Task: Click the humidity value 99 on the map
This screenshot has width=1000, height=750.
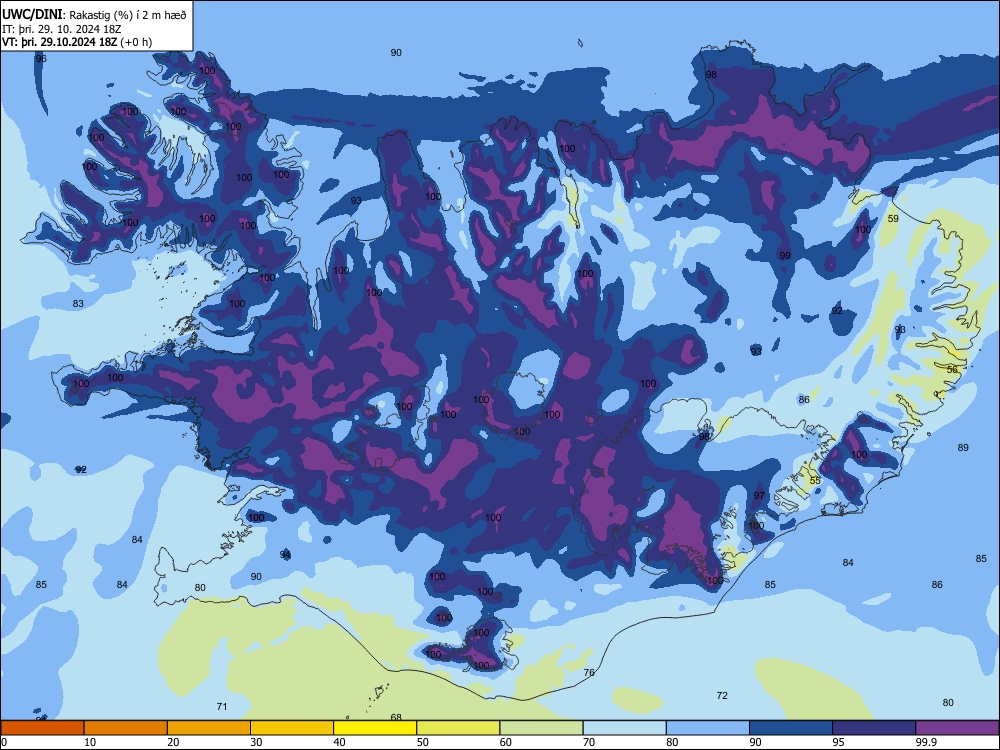Action: pyautogui.click(x=785, y=256)
